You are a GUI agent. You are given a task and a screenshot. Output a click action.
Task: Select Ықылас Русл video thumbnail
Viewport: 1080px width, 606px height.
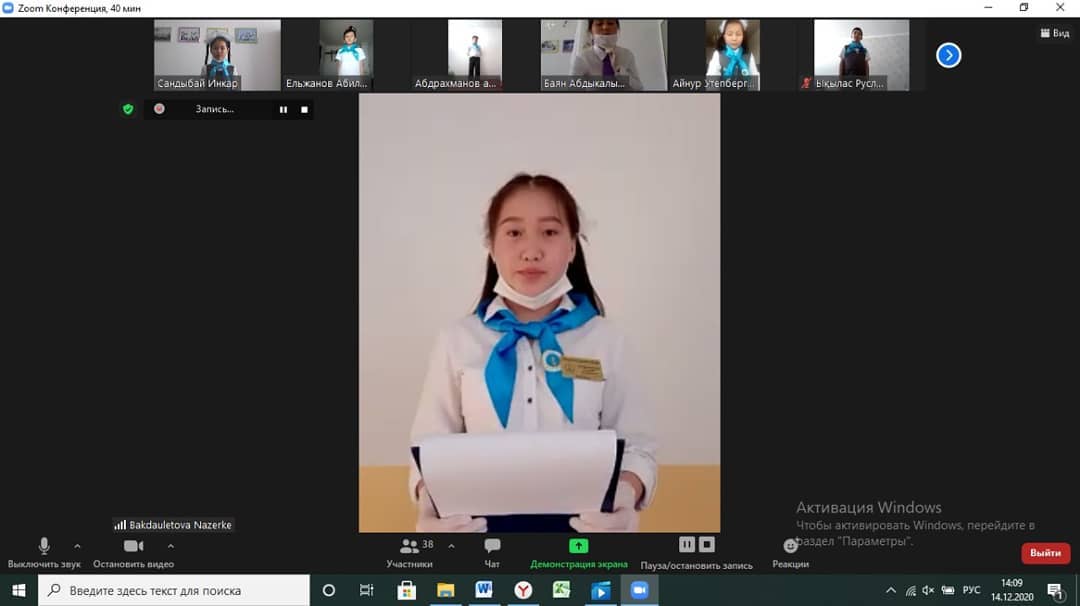click(861, 55)
